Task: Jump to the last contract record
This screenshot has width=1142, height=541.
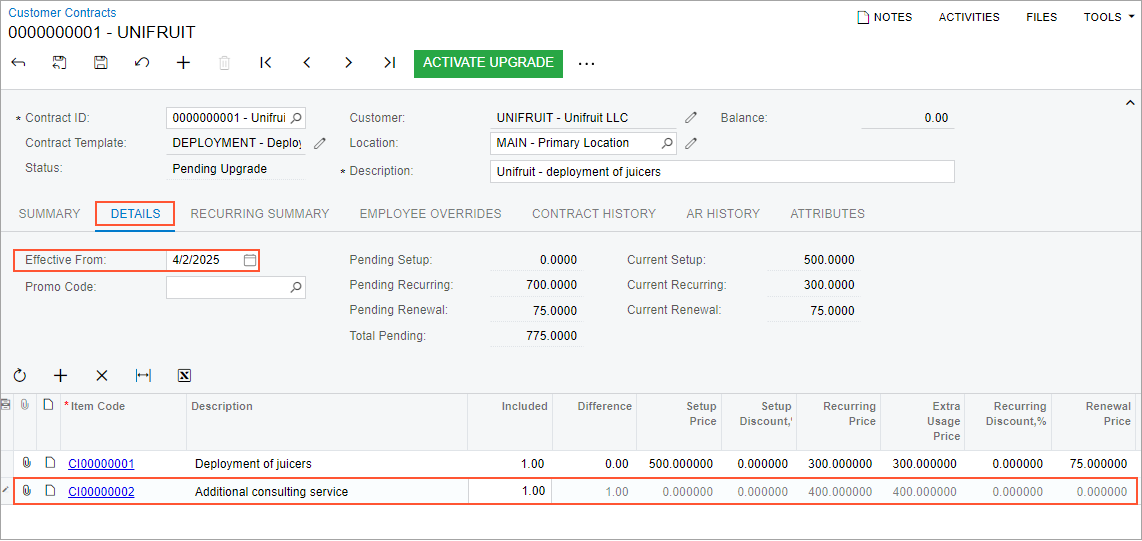Action: click(x=389, y=63)
